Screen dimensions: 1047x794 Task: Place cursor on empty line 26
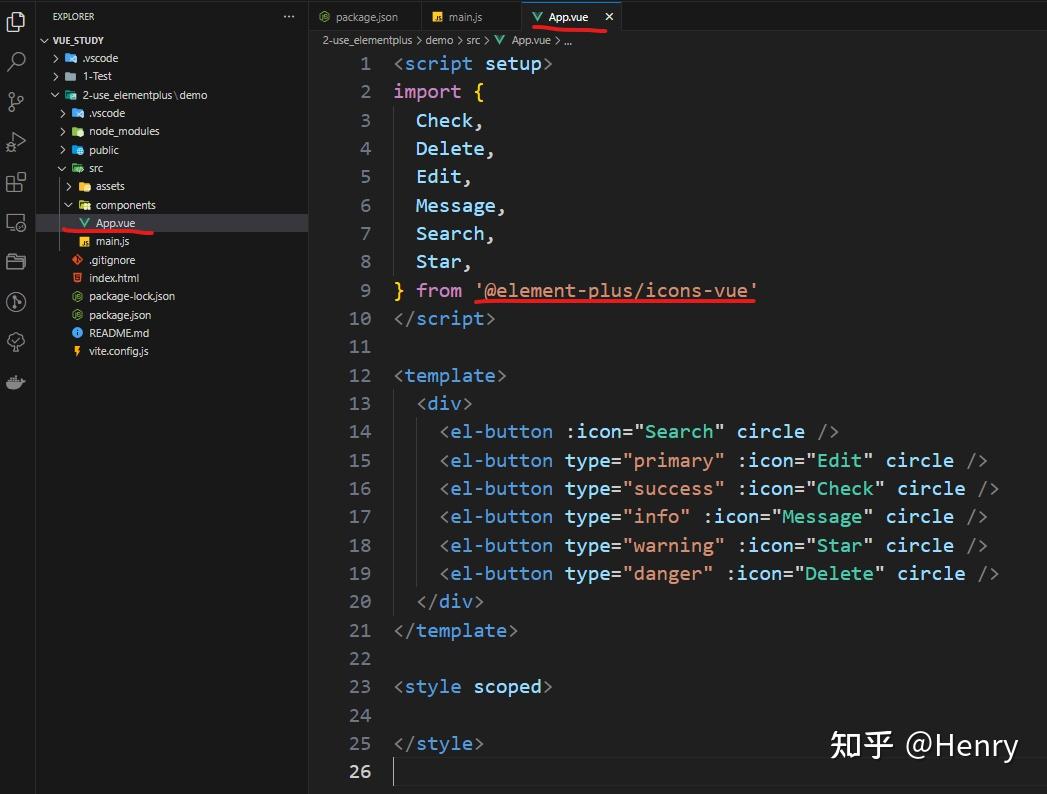[668, 771]
